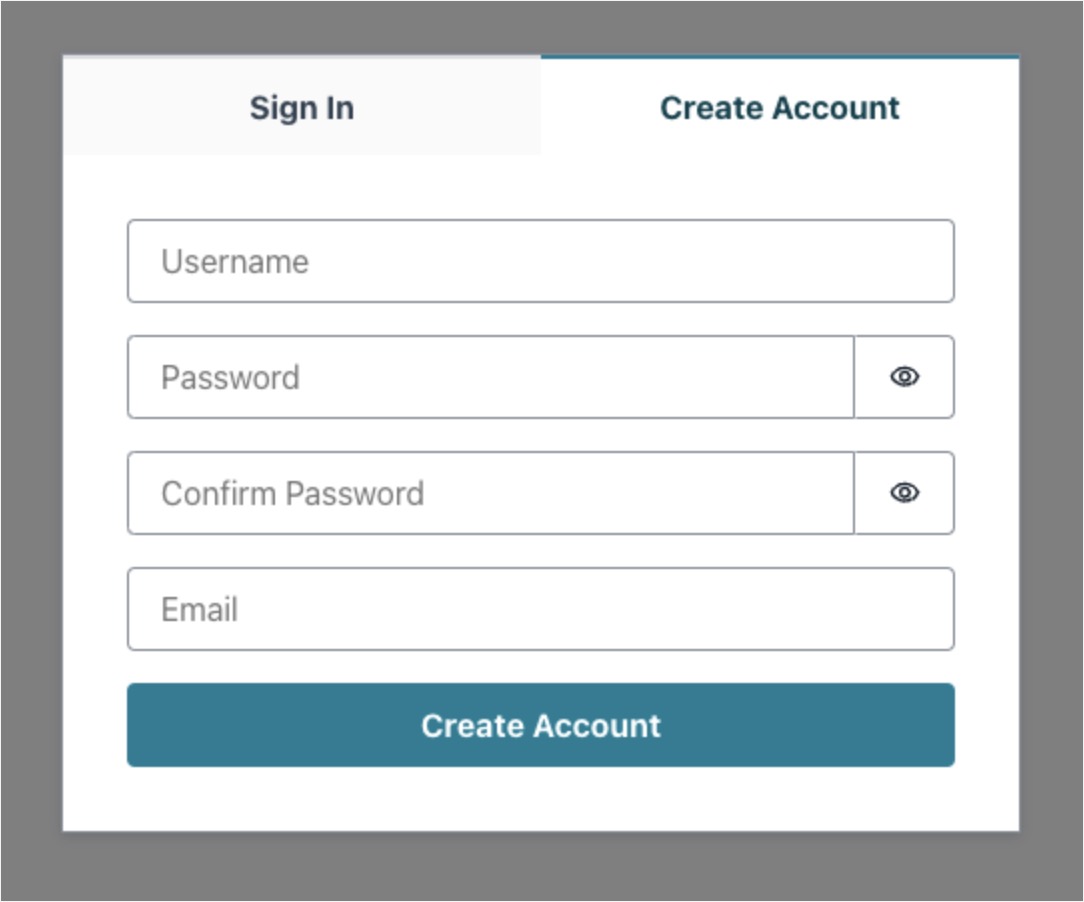Click the active Create Account tab heading
This screenshot has height=902, width=1084.
[x=779, y=107]
